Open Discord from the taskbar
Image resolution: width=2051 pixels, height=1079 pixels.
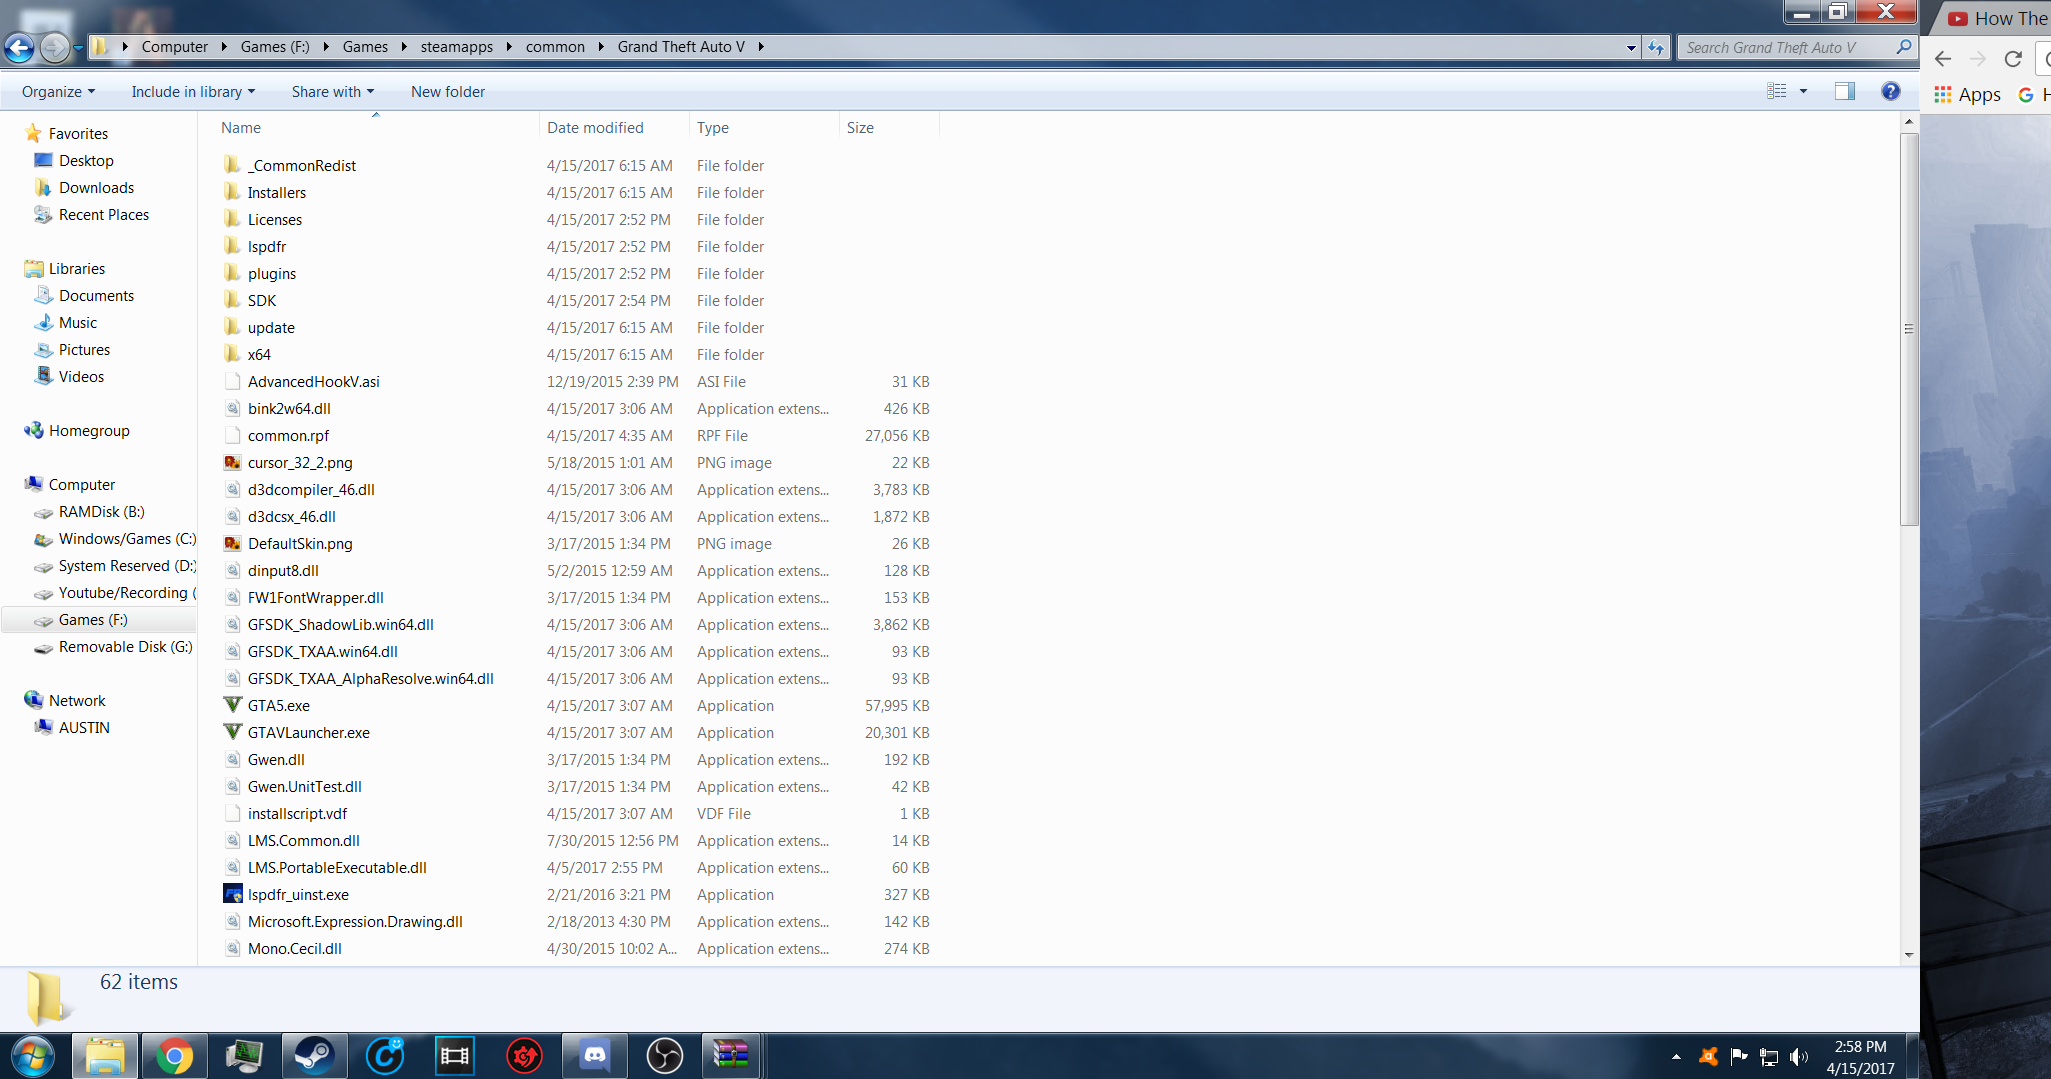[594, 1056]
